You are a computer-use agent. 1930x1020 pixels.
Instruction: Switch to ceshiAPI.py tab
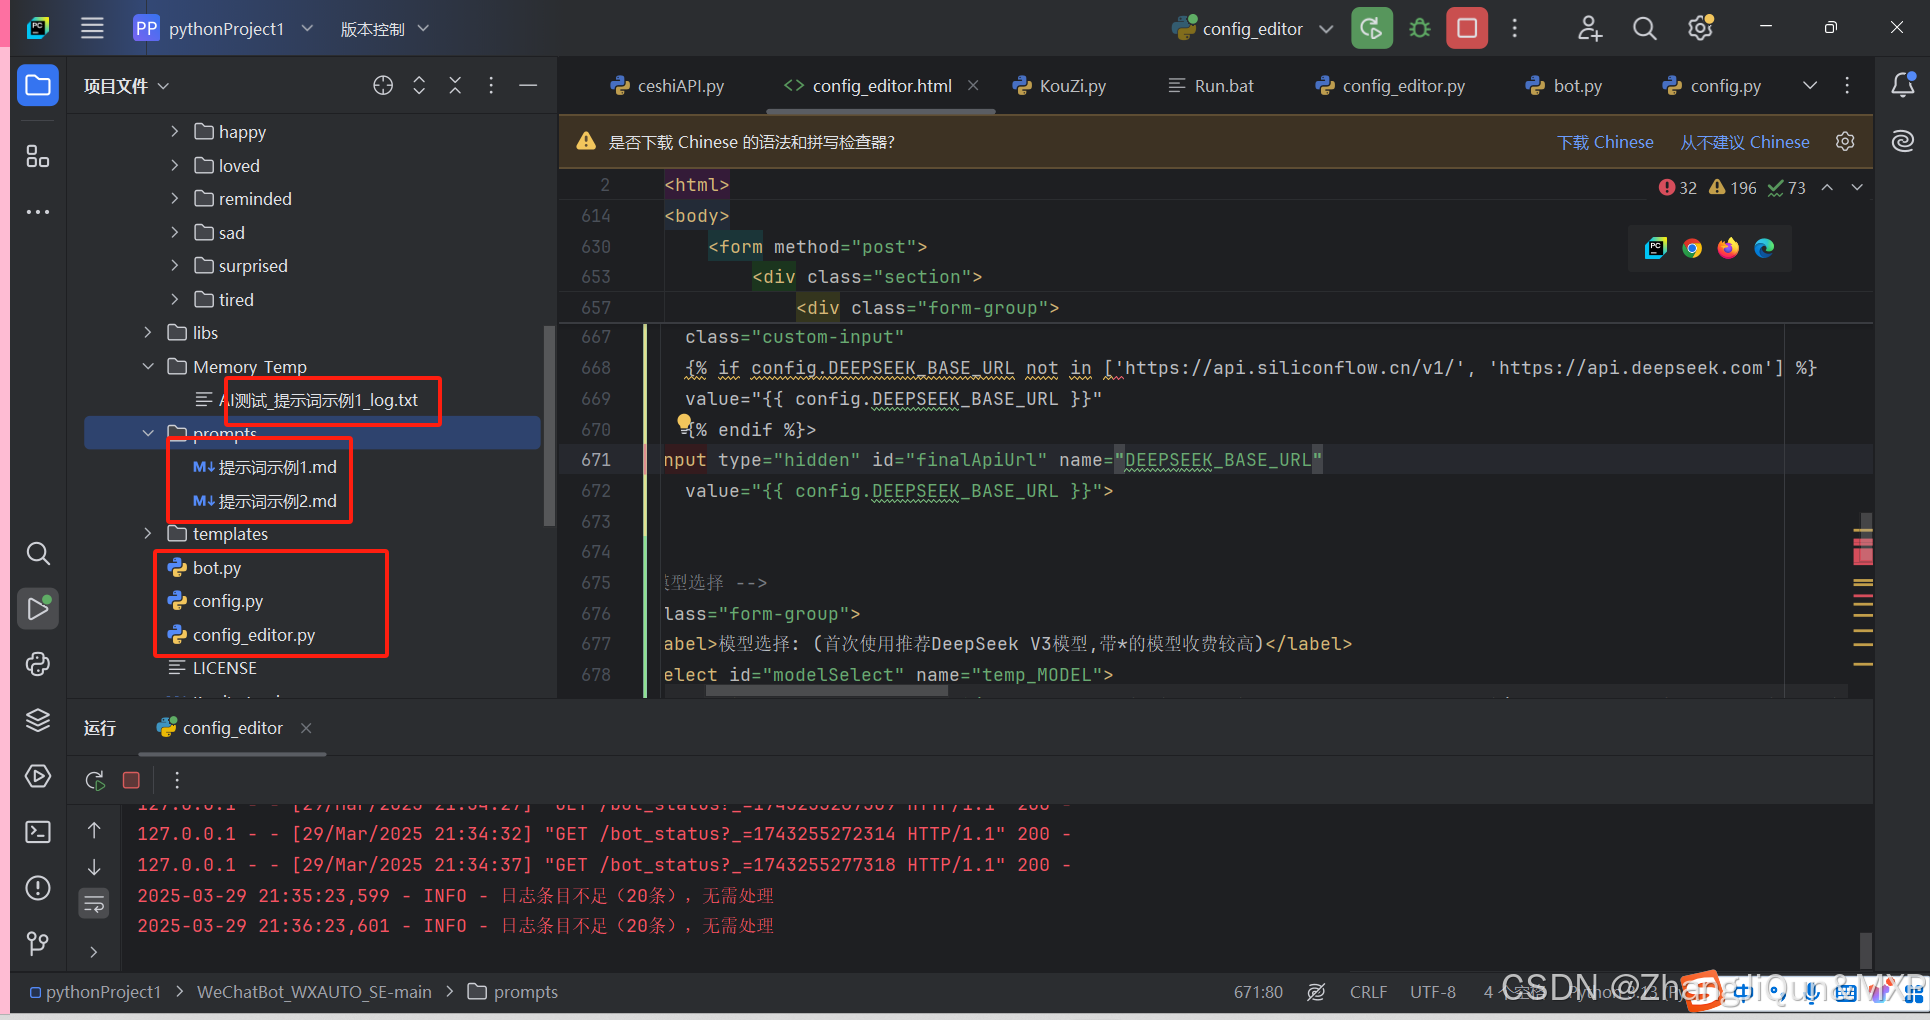667,86
